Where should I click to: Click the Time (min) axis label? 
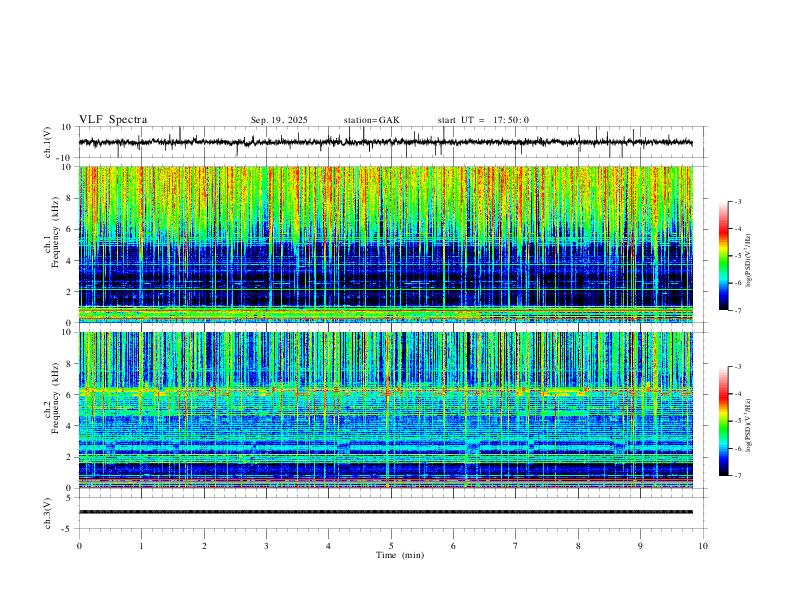pos(400,555)
